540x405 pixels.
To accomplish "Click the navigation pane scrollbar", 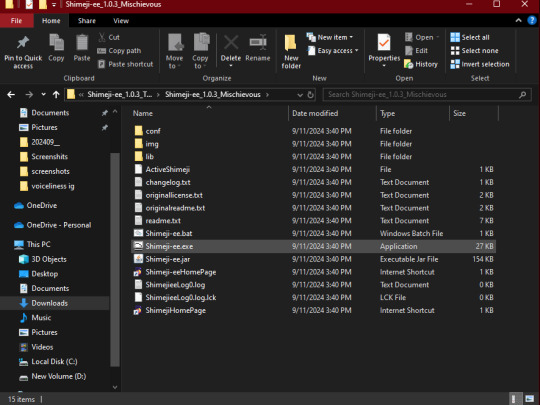I will (x=115, y=260).
